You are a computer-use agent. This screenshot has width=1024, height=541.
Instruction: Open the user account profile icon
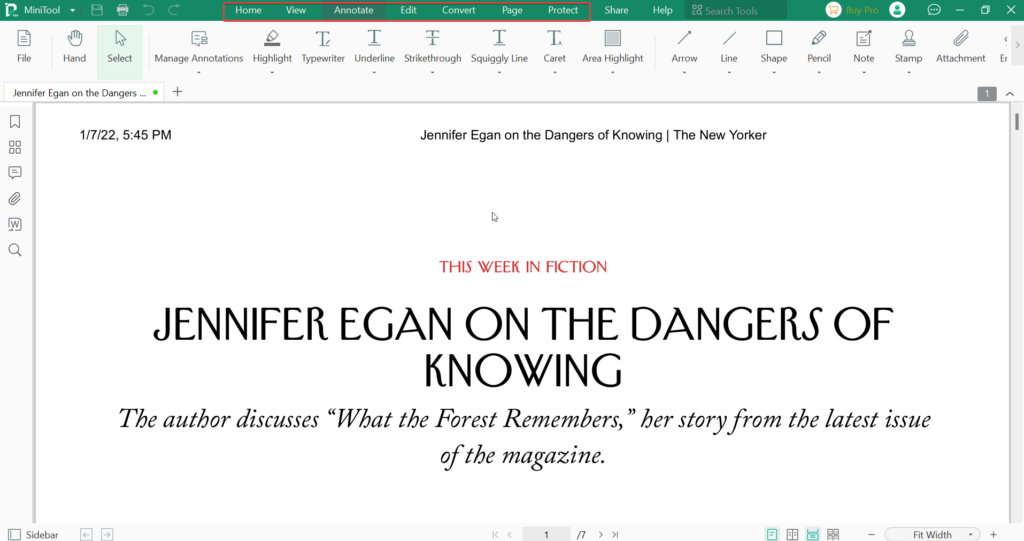897,10
